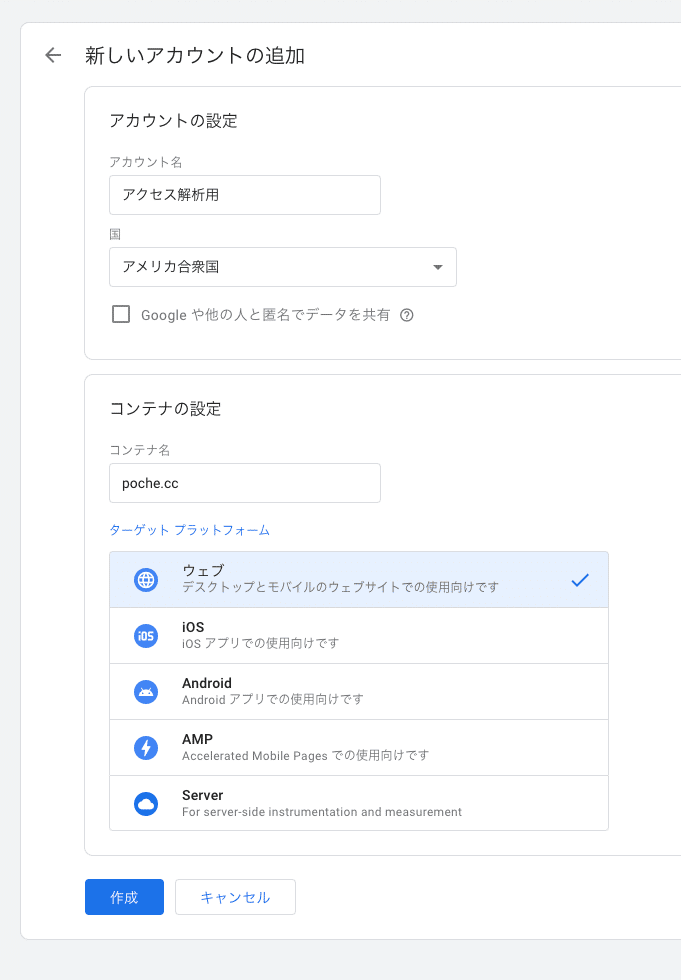The width and height of the screenshot is (681, 980).
Task: Click the globe icon for Web platform
Action: coord(146,580)
